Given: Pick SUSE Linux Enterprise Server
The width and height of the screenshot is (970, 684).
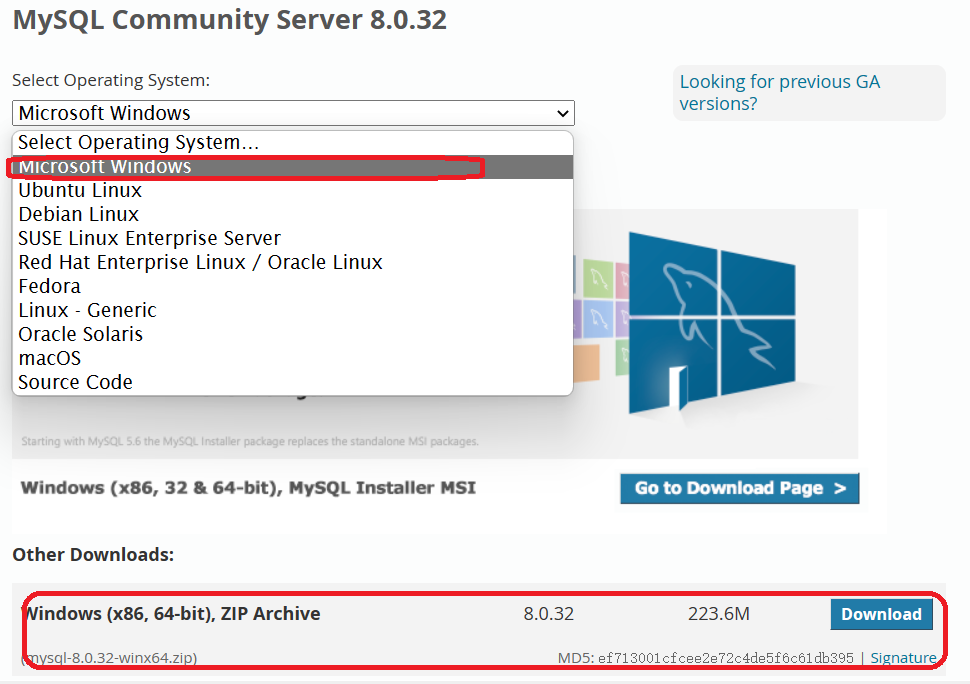Looking at the screenshot, I should [293, 239].
